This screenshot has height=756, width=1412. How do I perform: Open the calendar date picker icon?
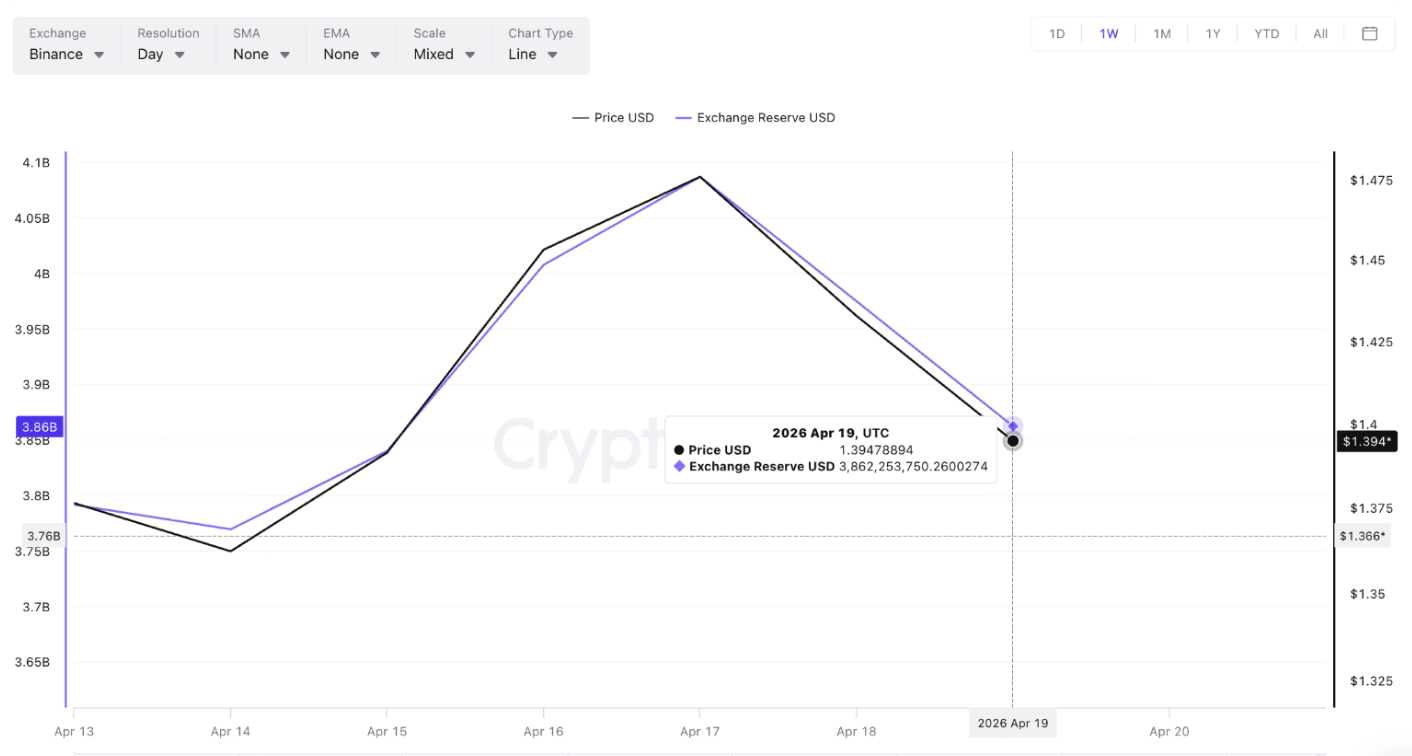pyautogui.click(x=1369, y=34)
